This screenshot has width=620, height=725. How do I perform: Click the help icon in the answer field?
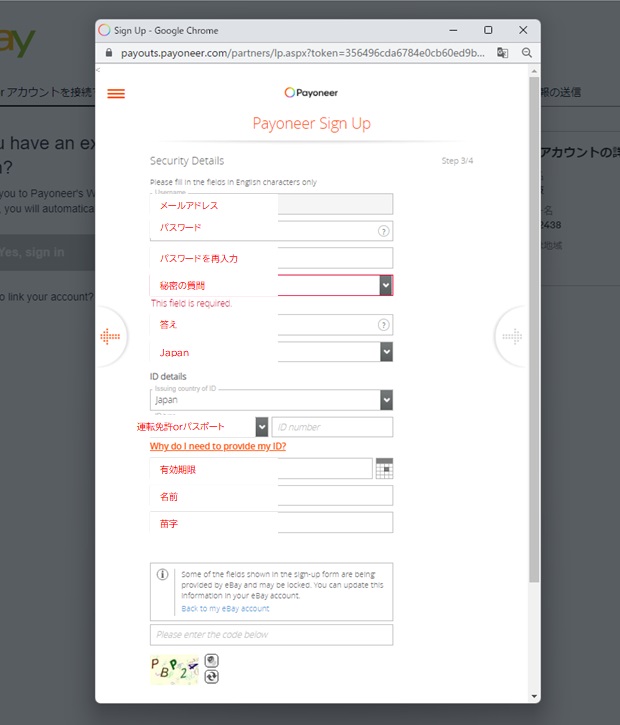point(383,325)
